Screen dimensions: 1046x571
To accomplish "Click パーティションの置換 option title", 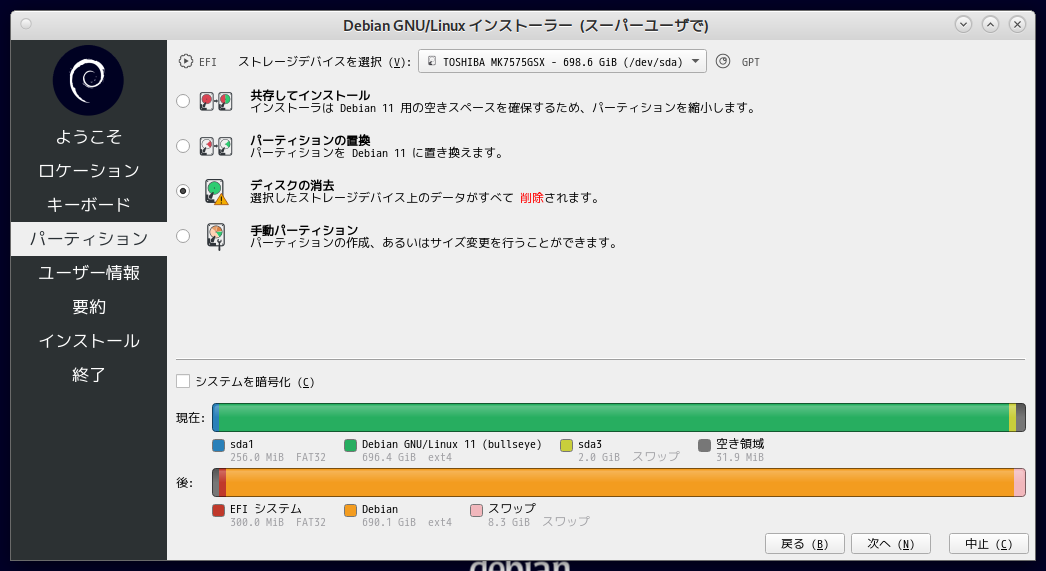I will click(310, 140).
